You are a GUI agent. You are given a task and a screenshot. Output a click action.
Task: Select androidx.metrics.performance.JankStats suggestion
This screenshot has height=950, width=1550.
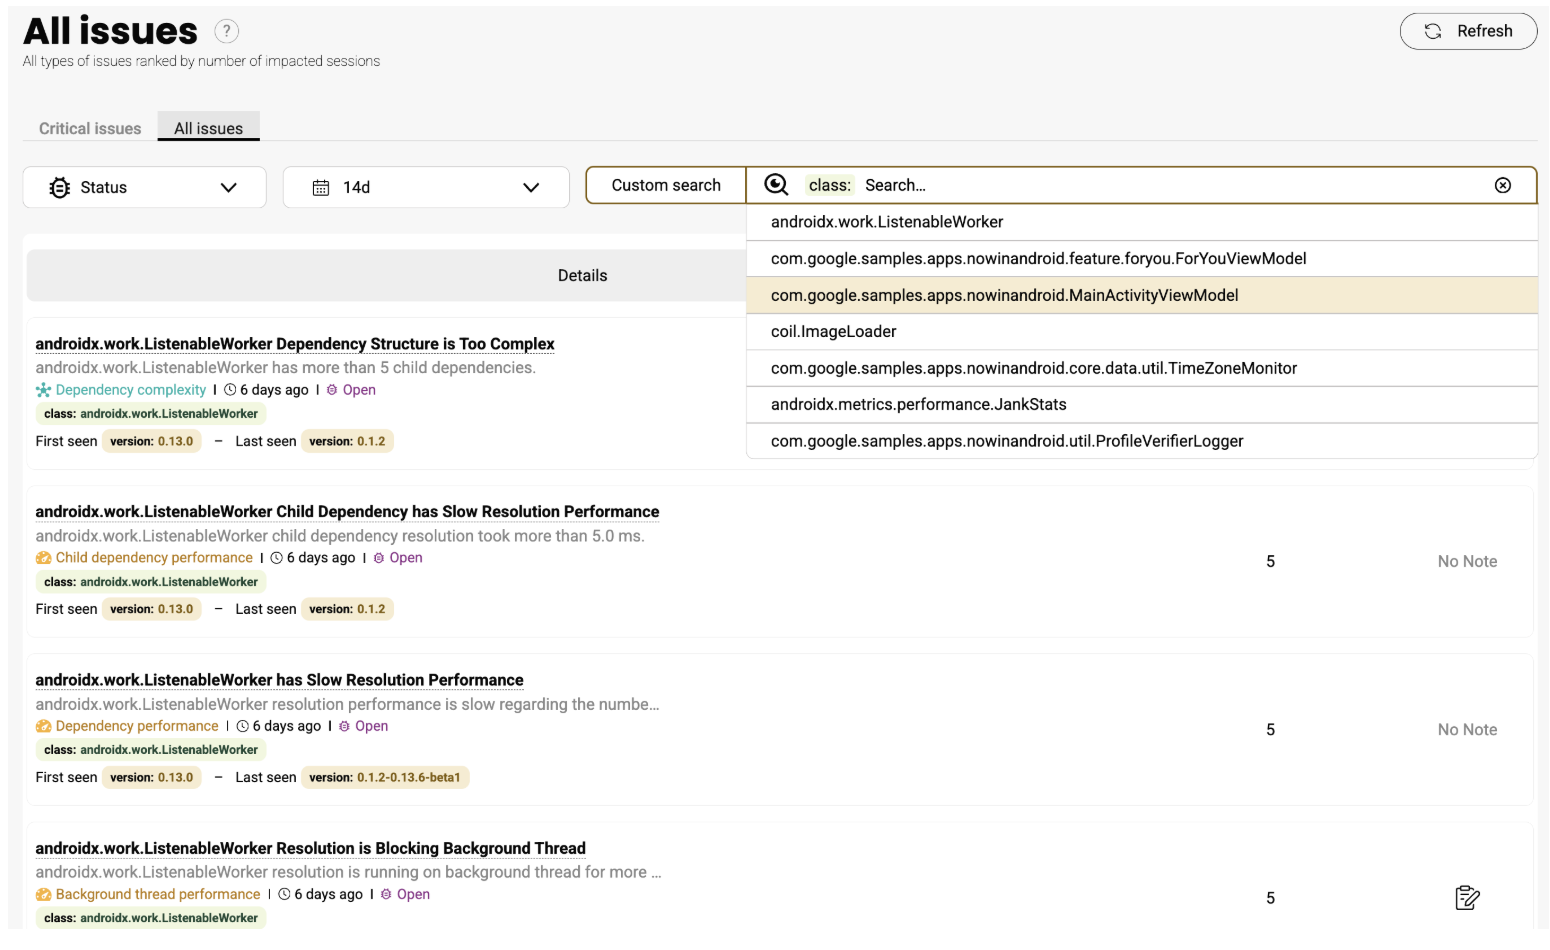(1142, 405)
